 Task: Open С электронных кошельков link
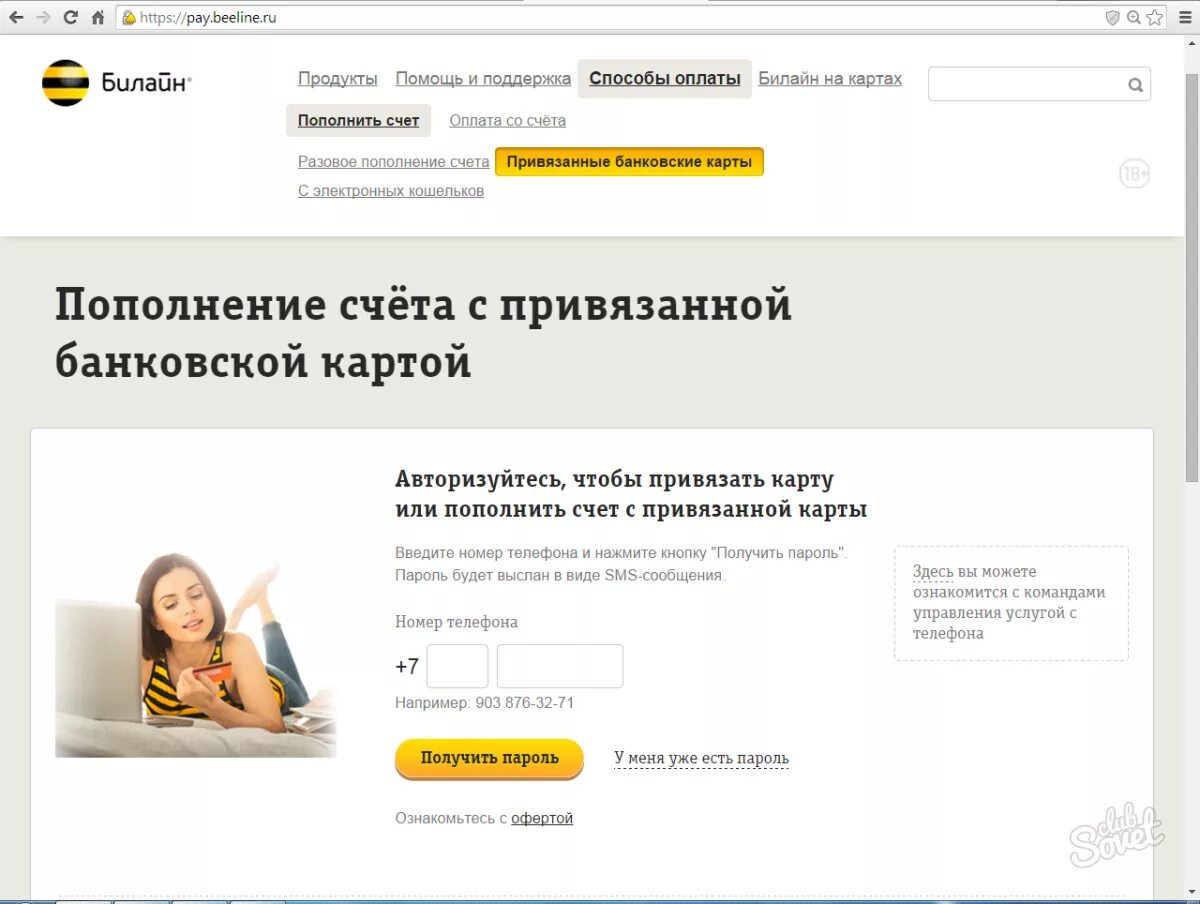click(391, 191)
